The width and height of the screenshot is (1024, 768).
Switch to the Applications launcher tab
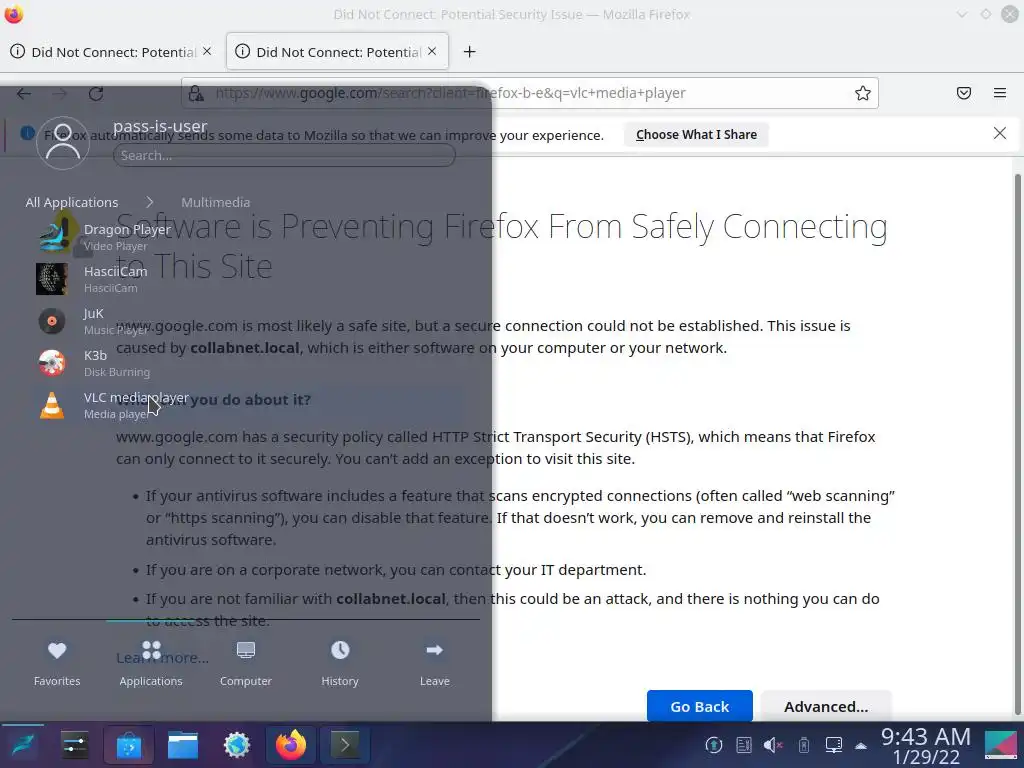(x=151, y=663)
